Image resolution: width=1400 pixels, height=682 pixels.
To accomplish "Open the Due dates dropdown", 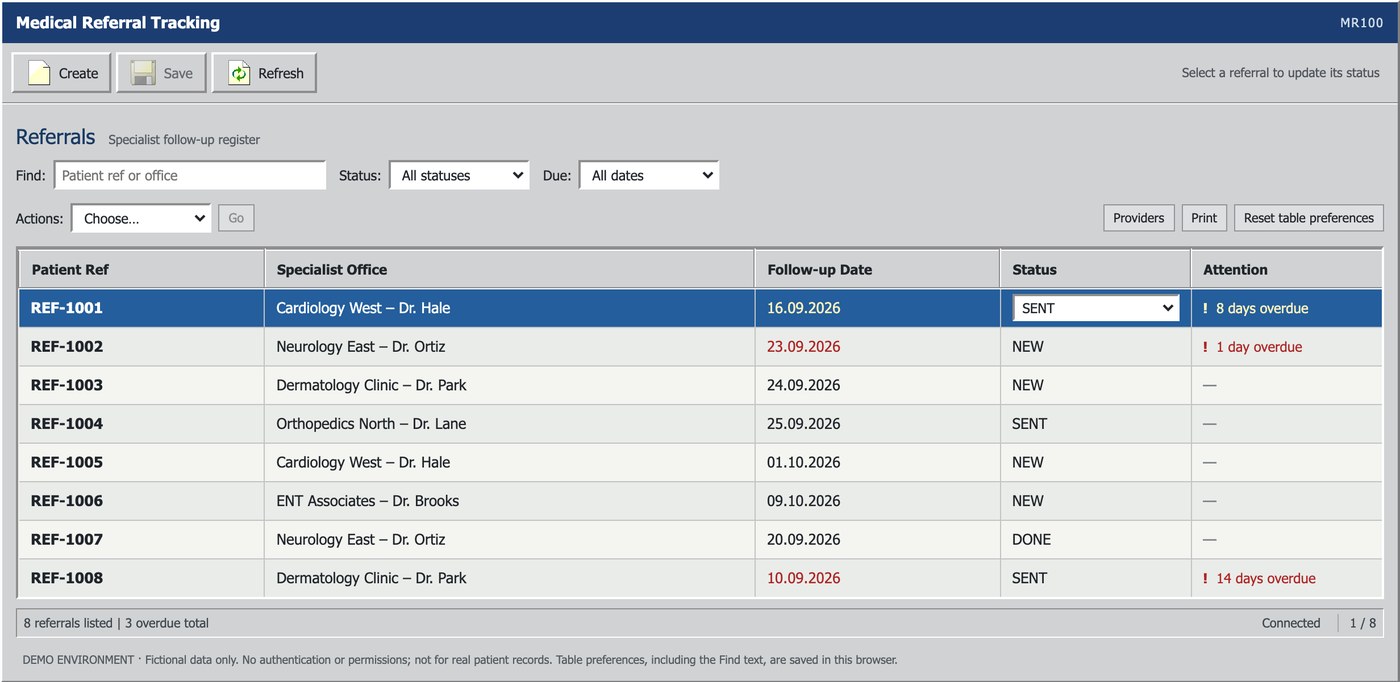I will point(649,175).
